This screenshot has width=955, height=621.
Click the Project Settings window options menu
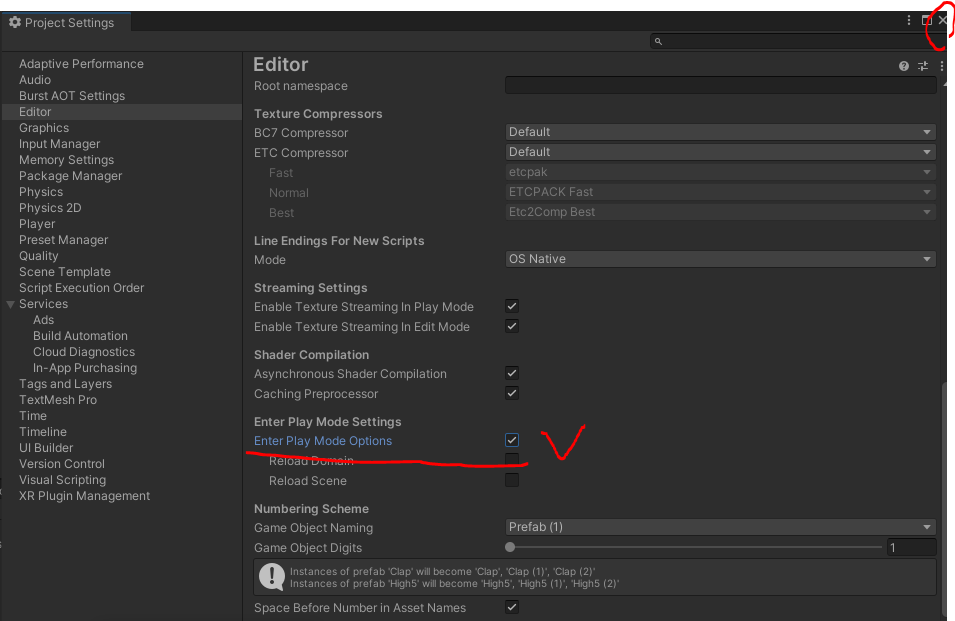point(909,21)
